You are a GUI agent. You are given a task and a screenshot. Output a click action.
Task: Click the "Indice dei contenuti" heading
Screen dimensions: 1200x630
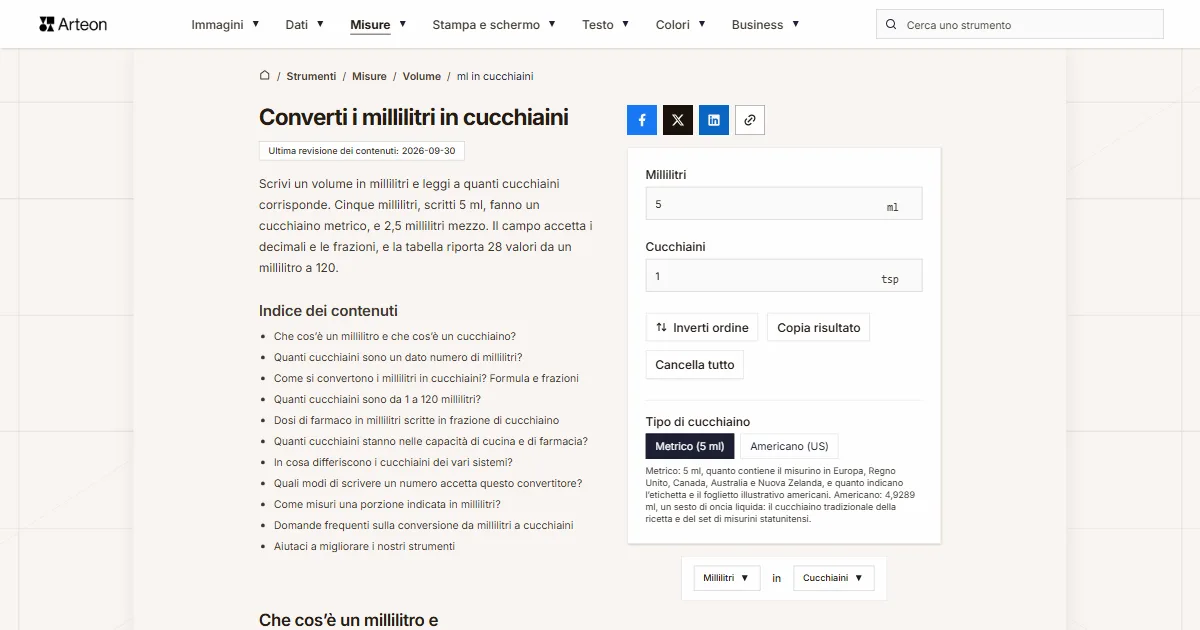328,311
